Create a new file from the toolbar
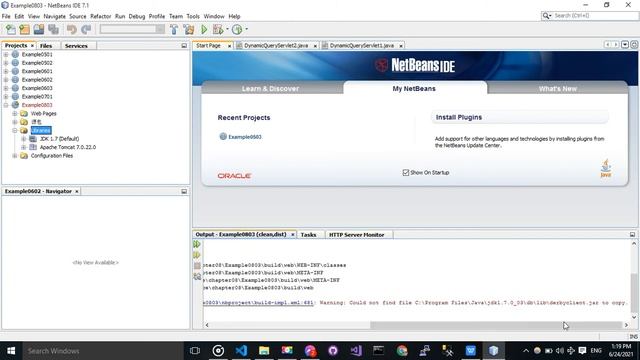 (11, 29)
